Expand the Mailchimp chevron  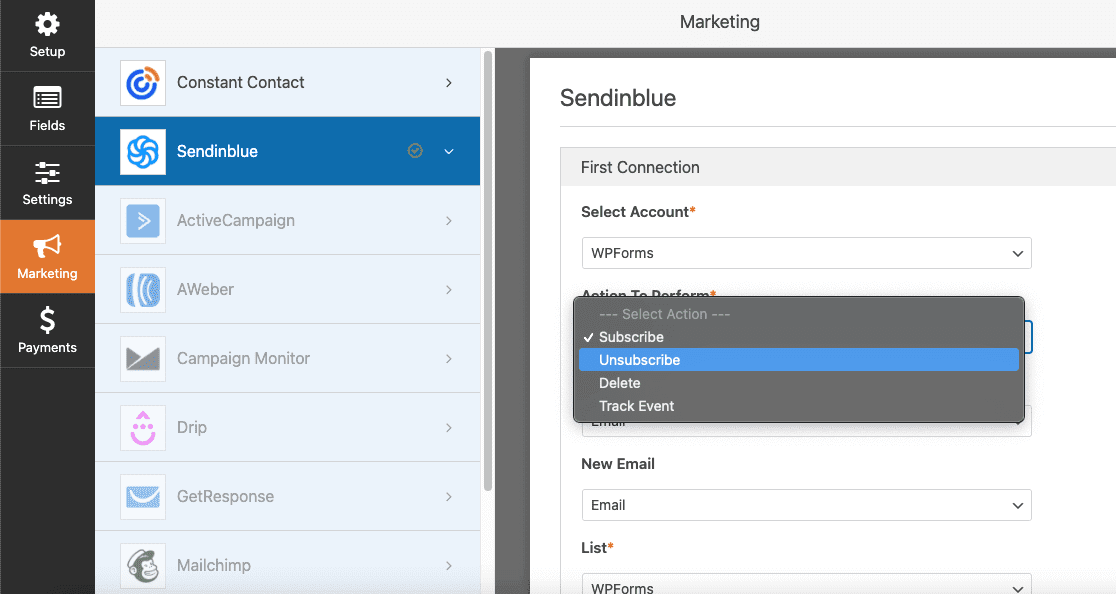[448, 566]
